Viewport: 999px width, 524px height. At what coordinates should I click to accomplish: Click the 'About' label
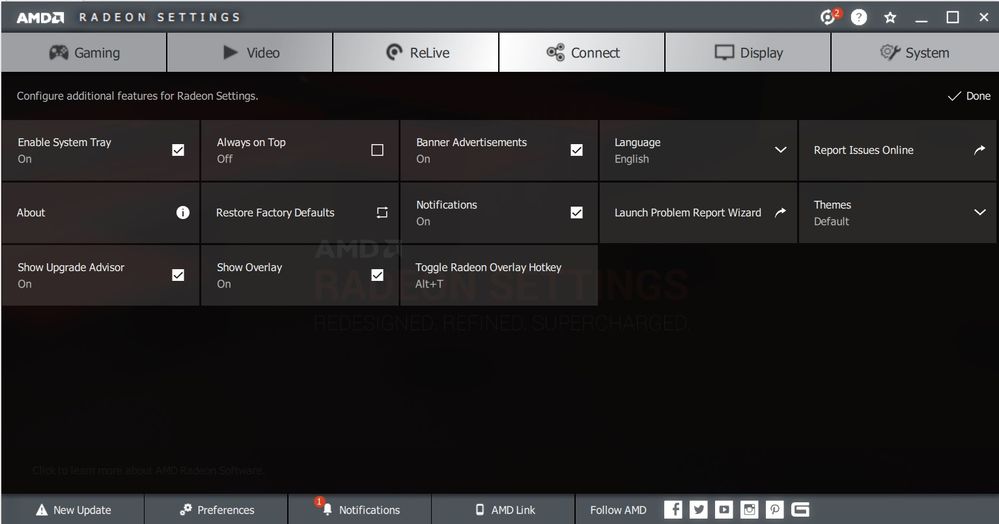[31, 212]
